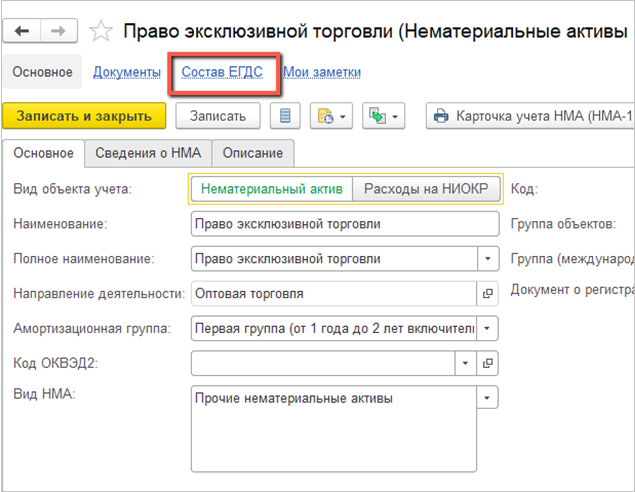Select Расходы на НИОКР object type
The height and width of the screenshot is (492, 635).
click(x=426, y=188)
